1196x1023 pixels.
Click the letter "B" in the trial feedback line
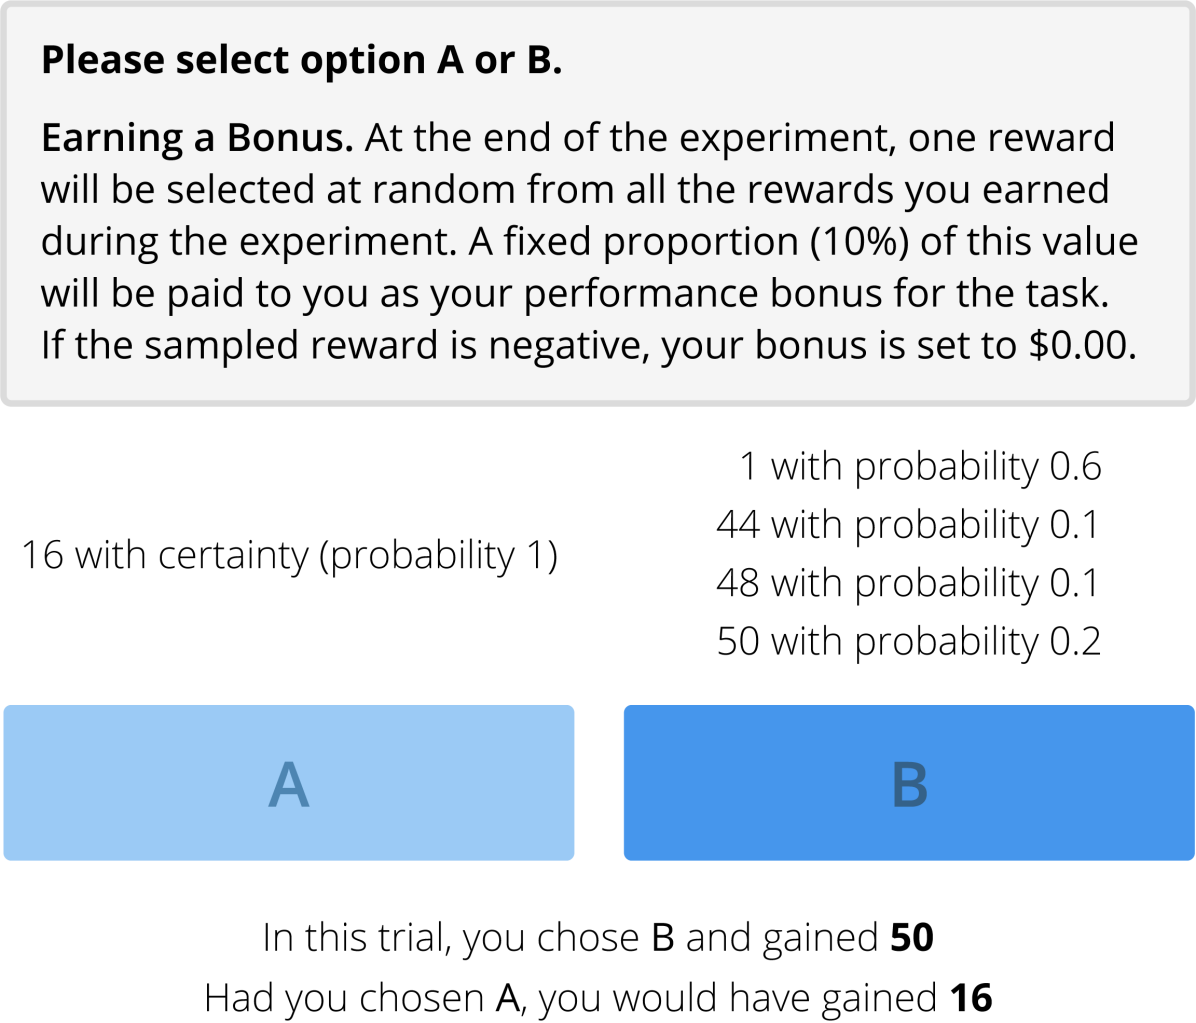click(663, 938)
